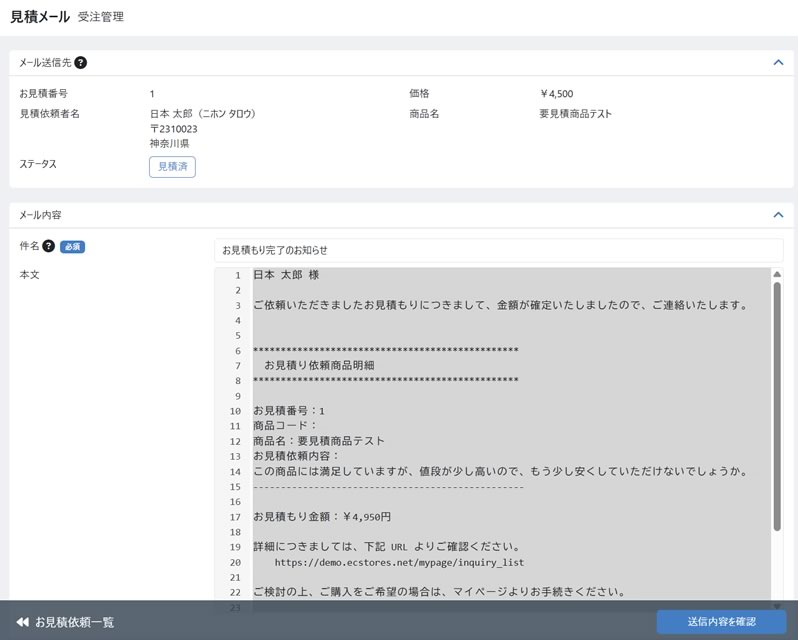Go back to お見積依頼一覧
Screen dimensions: 798x640
click(65, 622)
